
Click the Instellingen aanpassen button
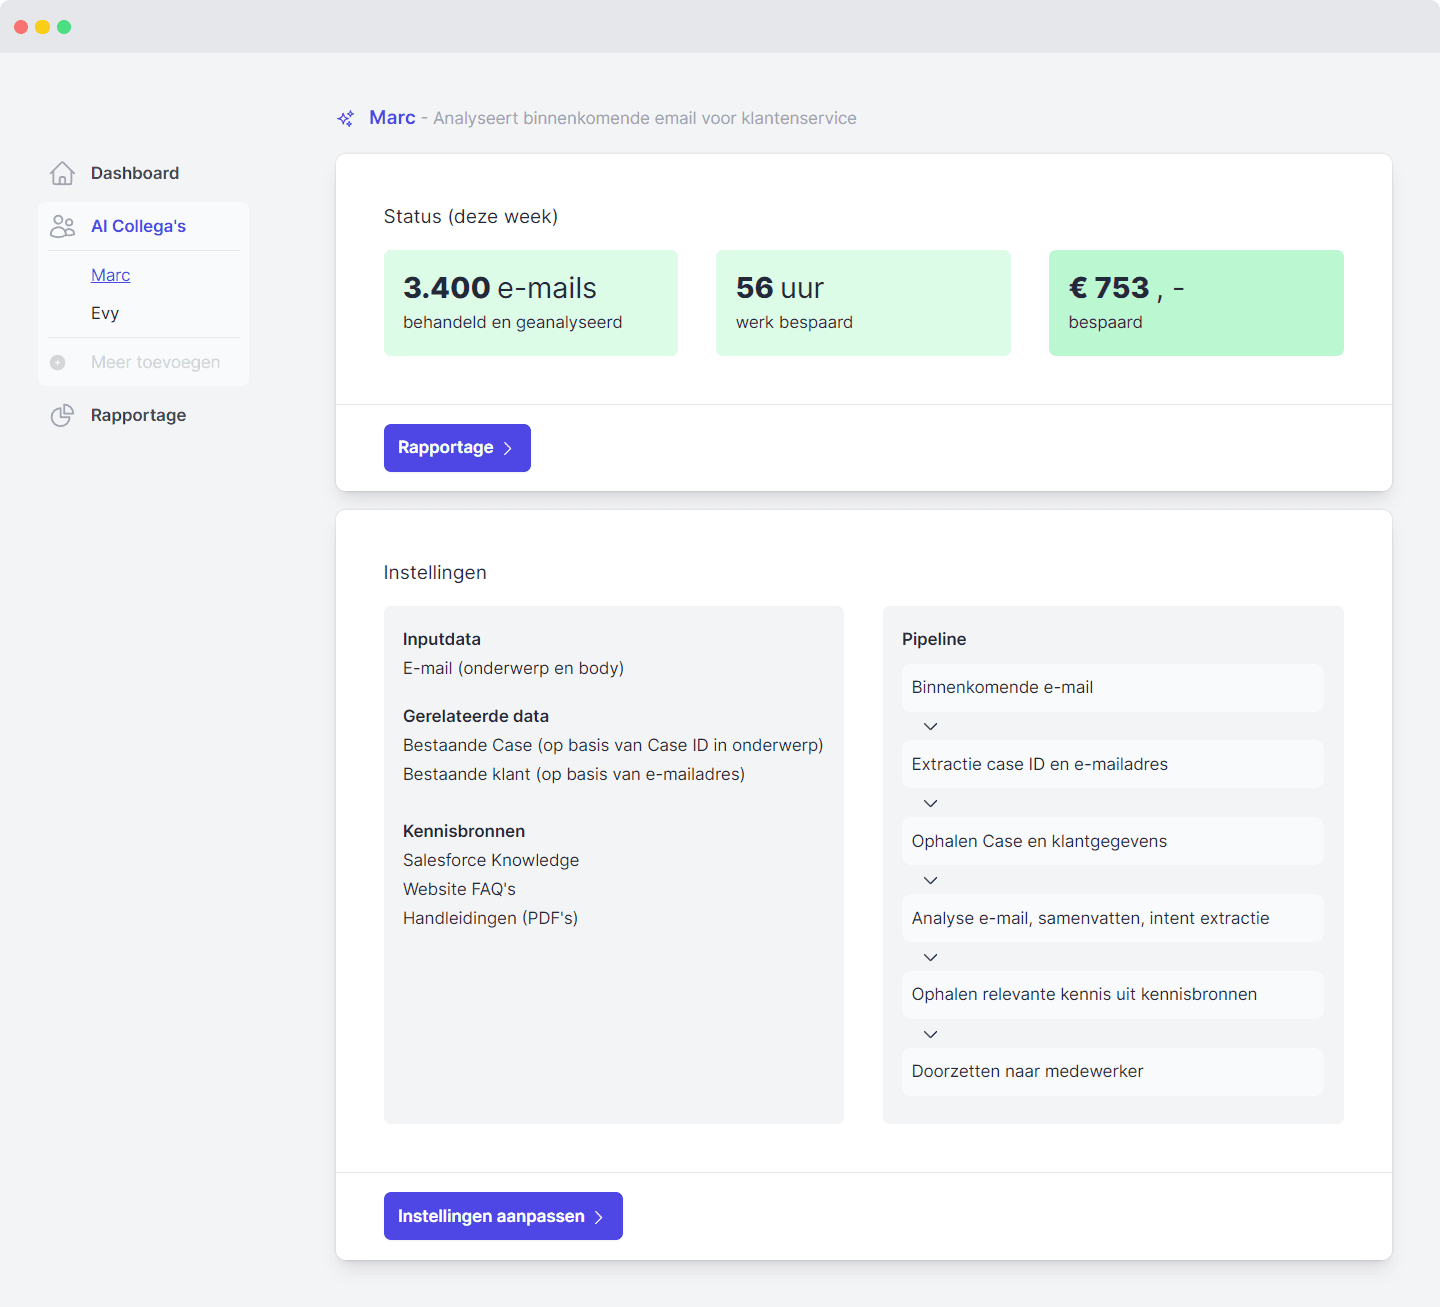click(503, 1216)
